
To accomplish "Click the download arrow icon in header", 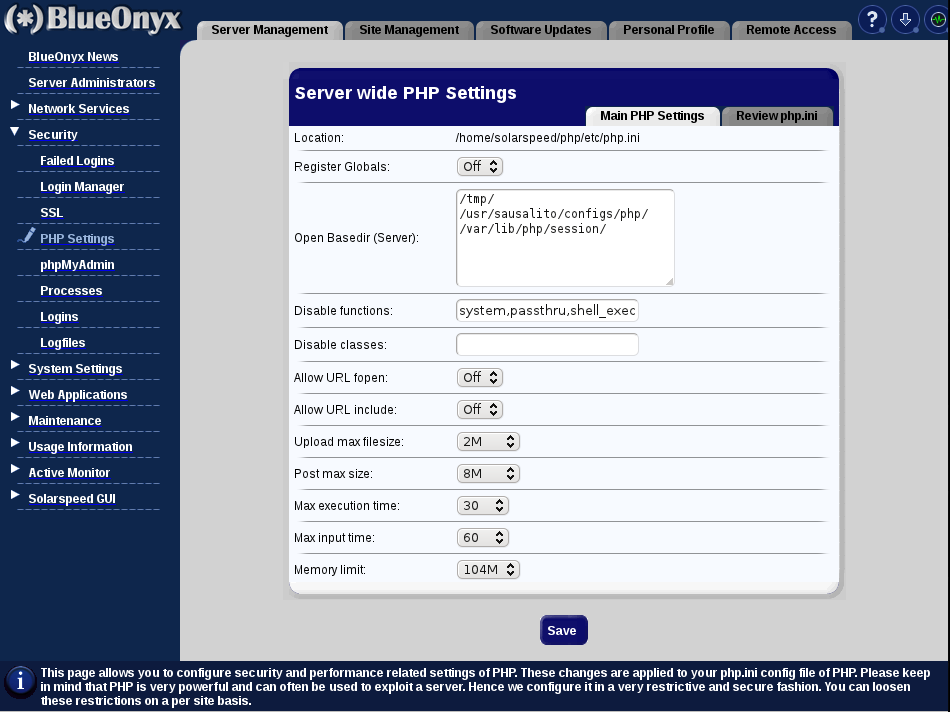I will click(x=905, y=20).
